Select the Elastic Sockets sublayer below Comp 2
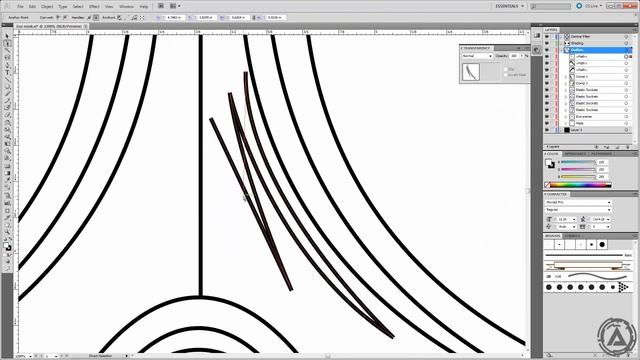 [587, 90]
